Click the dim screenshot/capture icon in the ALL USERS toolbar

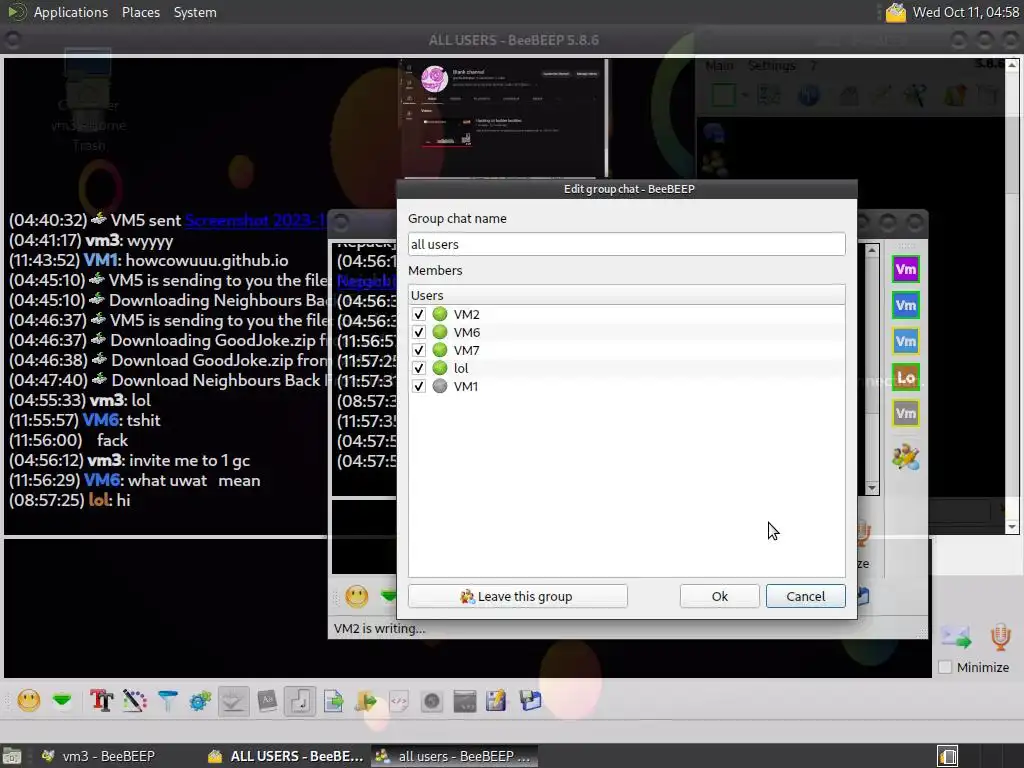click(x=432, y=701)
